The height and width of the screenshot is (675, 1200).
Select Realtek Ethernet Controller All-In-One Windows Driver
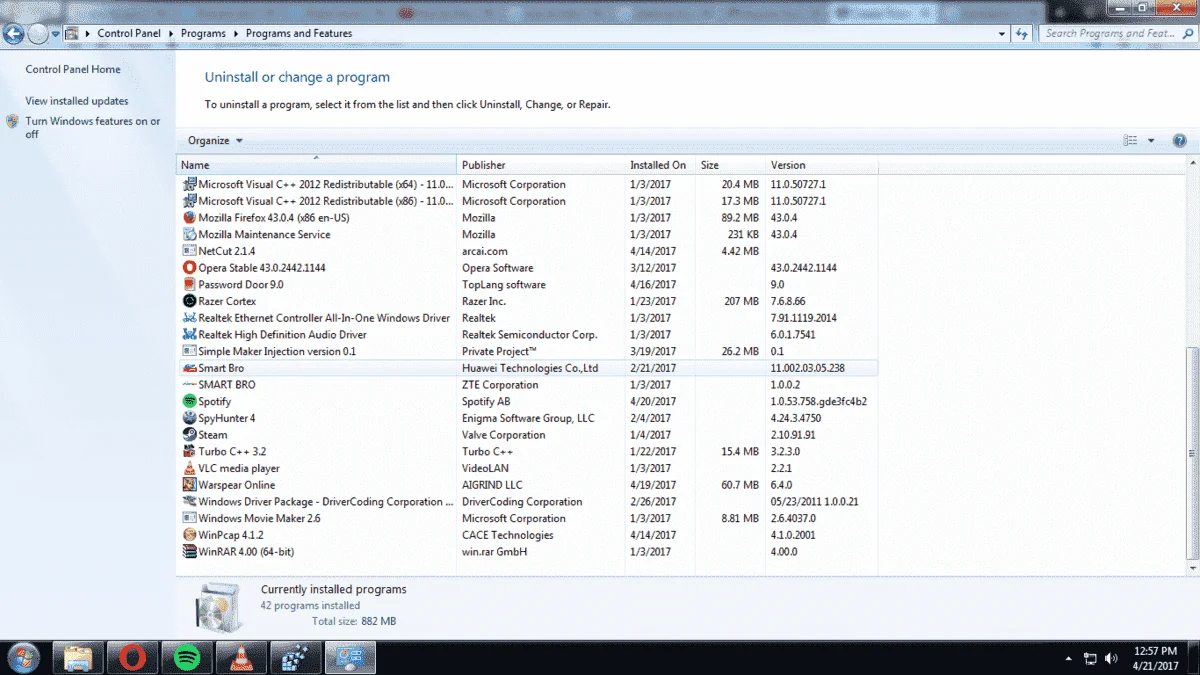528,318
